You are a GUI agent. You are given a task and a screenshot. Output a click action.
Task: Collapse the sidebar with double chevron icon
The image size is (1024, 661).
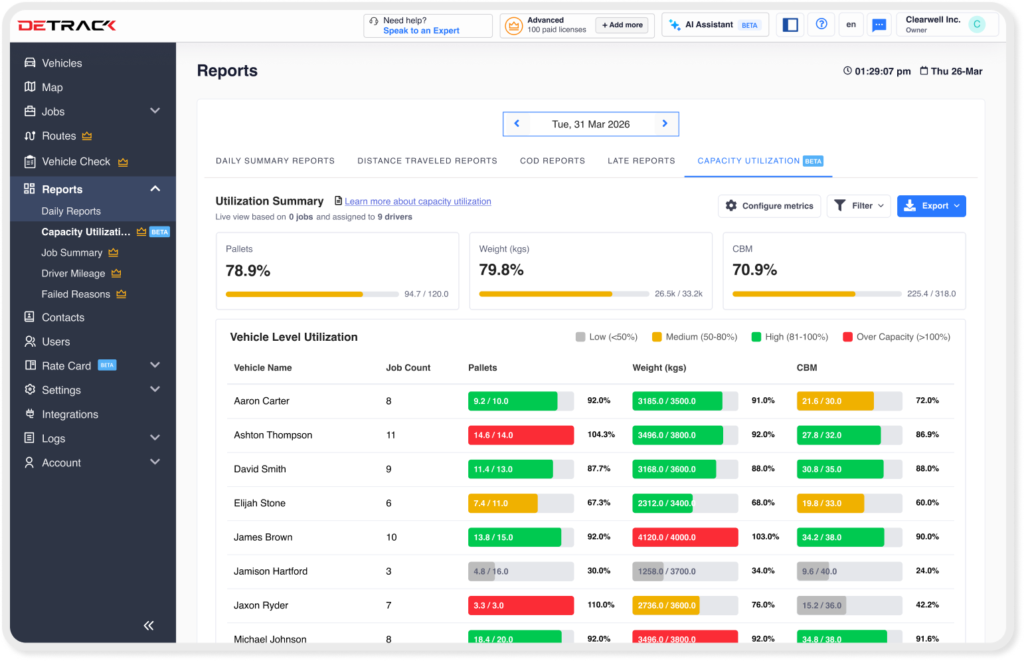(148, 626)
